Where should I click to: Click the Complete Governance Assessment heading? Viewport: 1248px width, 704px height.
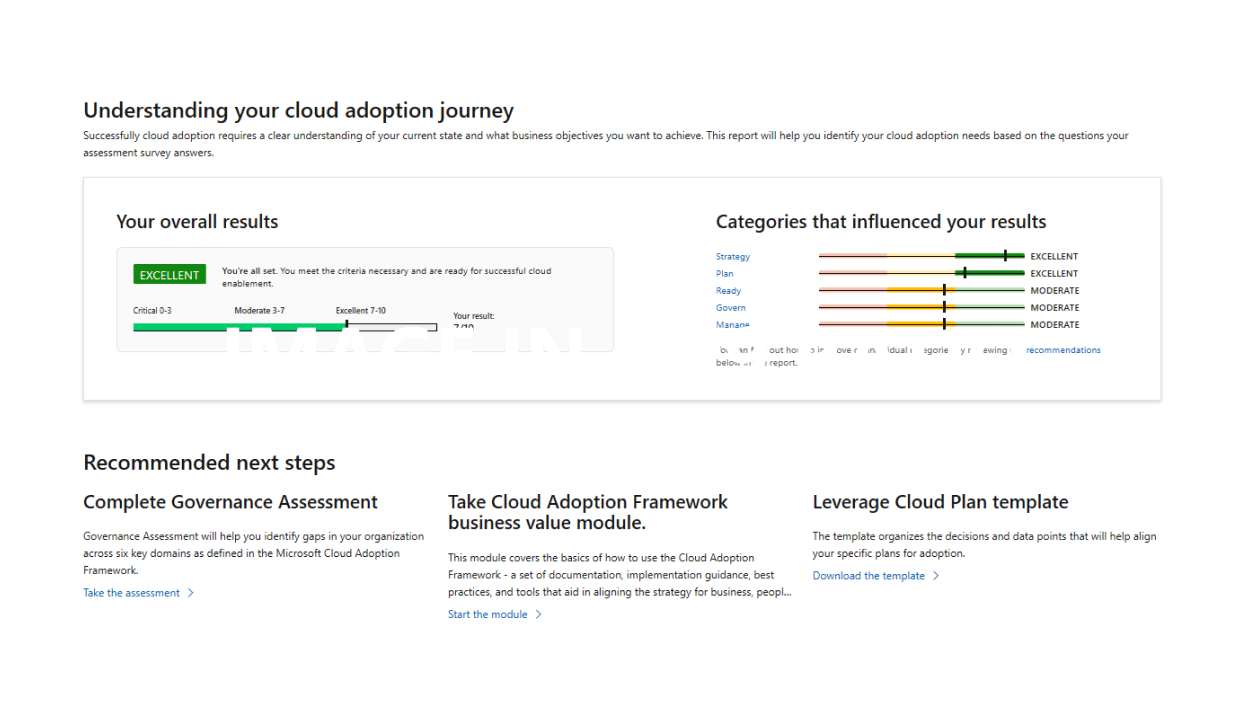tap(230, 502)
